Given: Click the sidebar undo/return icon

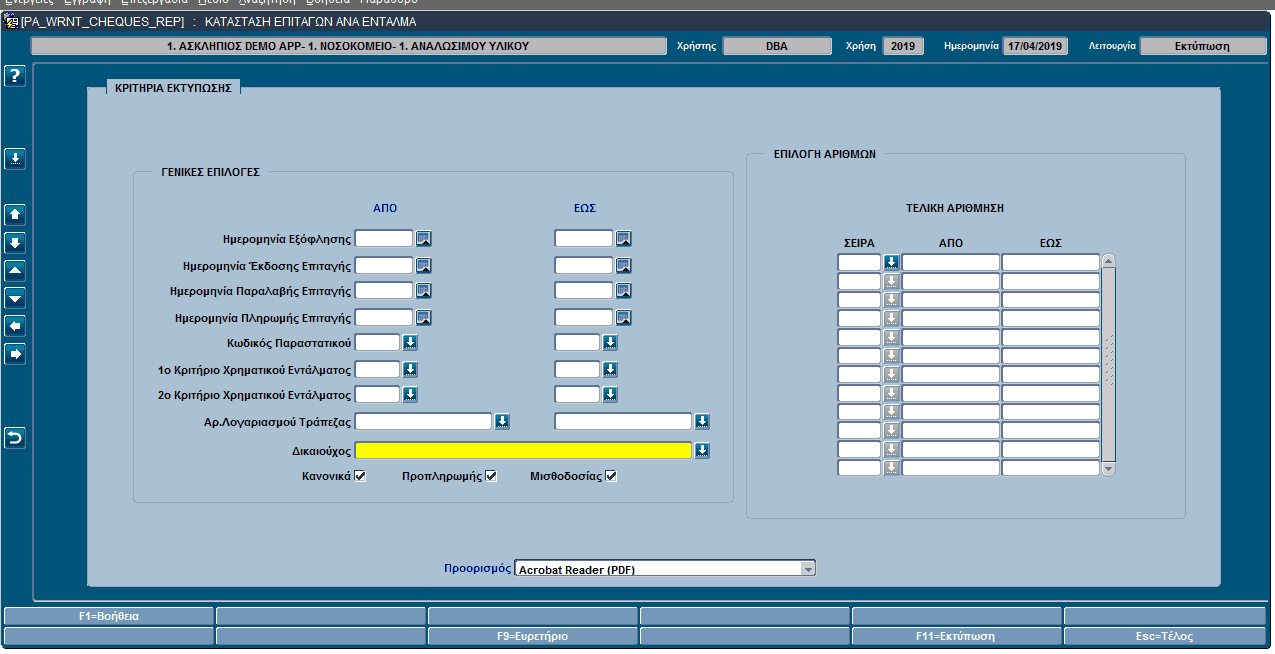Looking at the screenshot, I should (15, 438).
